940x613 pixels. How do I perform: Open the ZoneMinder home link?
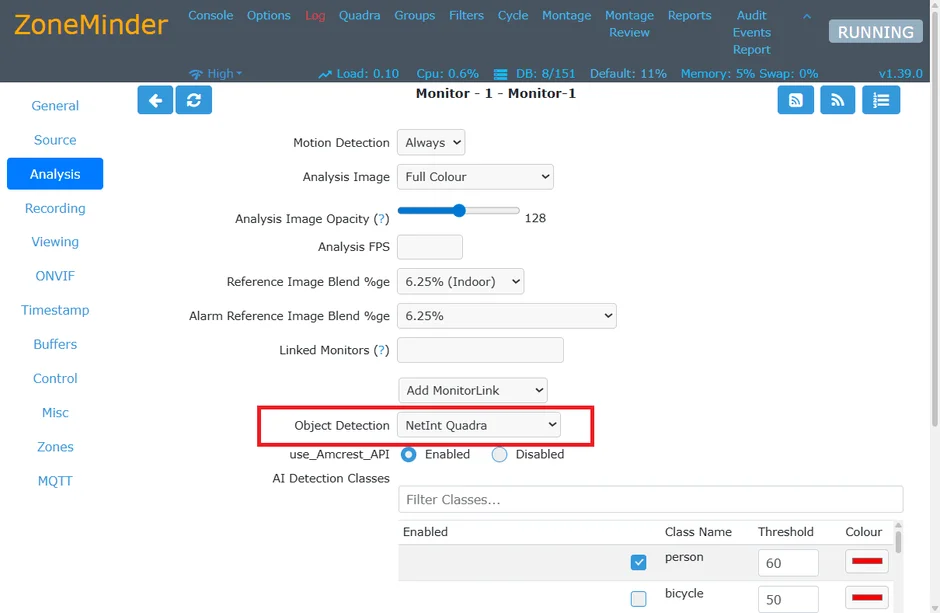coord(91,24)
